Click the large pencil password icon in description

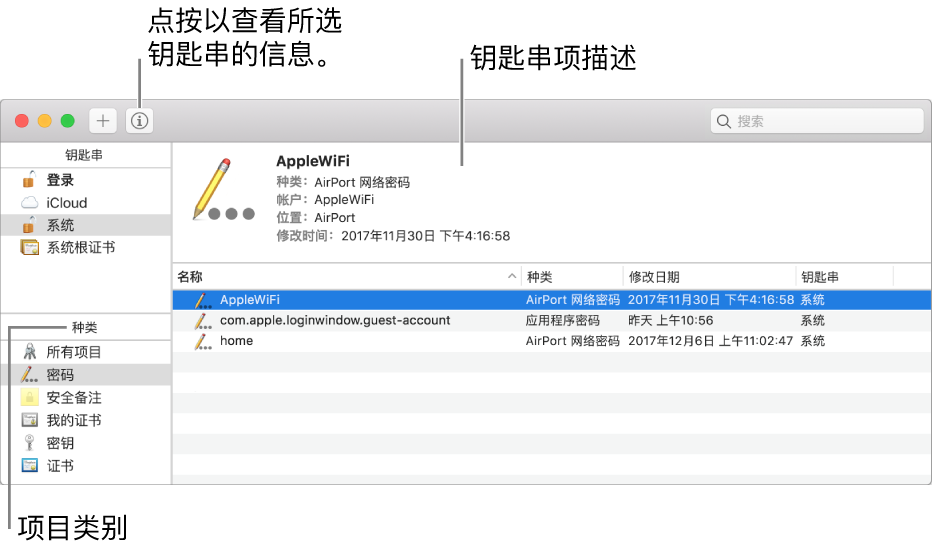tap(223, 189)
